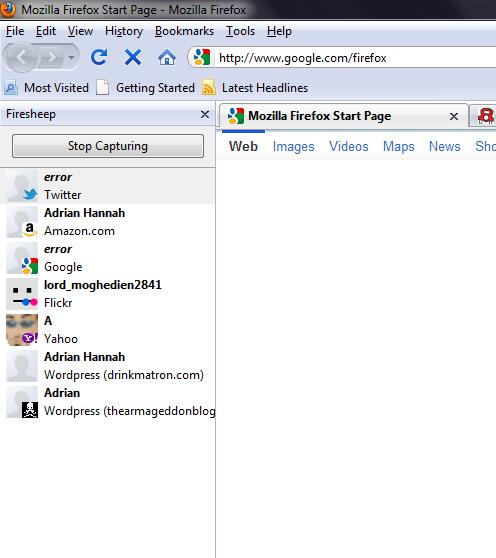This screenshot has width=496, height=558.
Task: Open the Latest Headlines RSS feed icon
Action: point(209,88)
